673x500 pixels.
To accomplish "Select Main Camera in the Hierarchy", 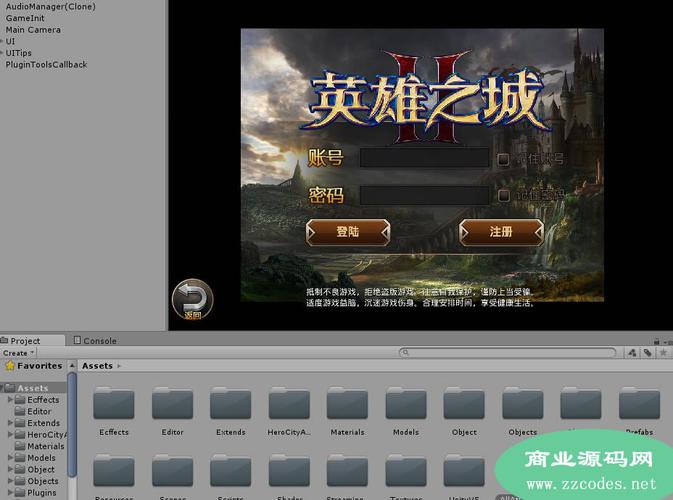I will click(x=33, y=30).
